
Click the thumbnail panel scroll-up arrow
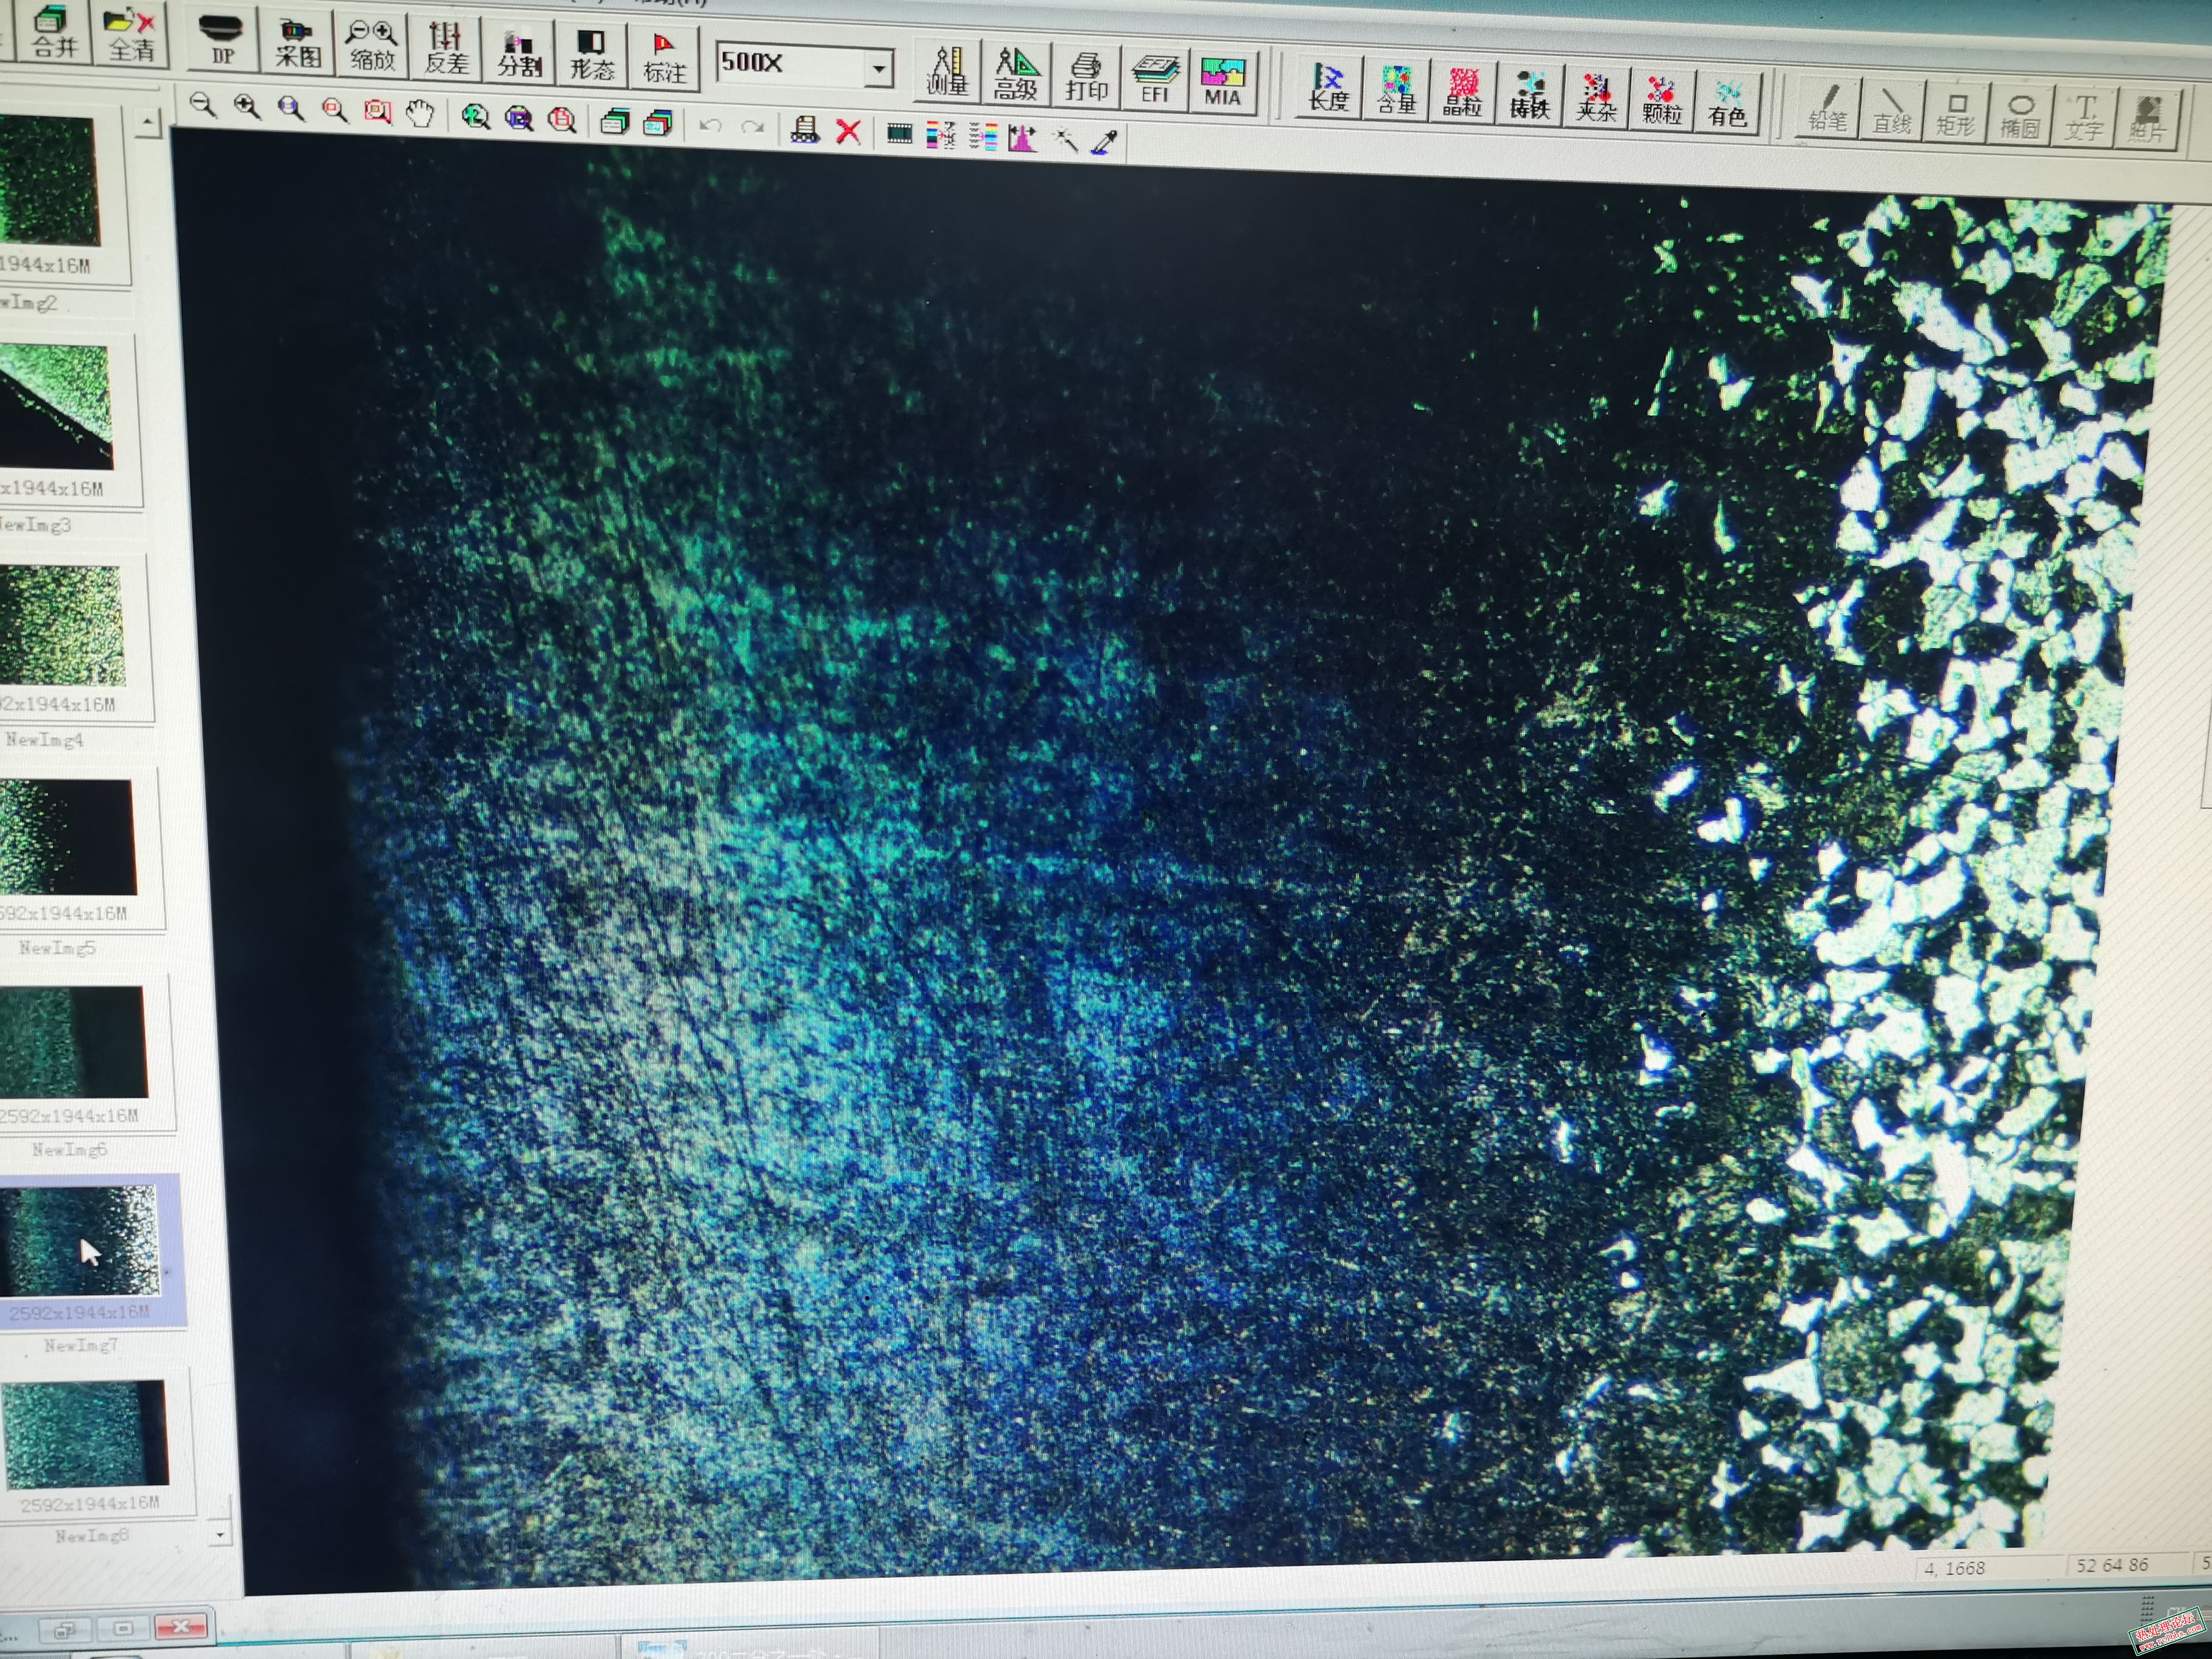click(148, 123)
